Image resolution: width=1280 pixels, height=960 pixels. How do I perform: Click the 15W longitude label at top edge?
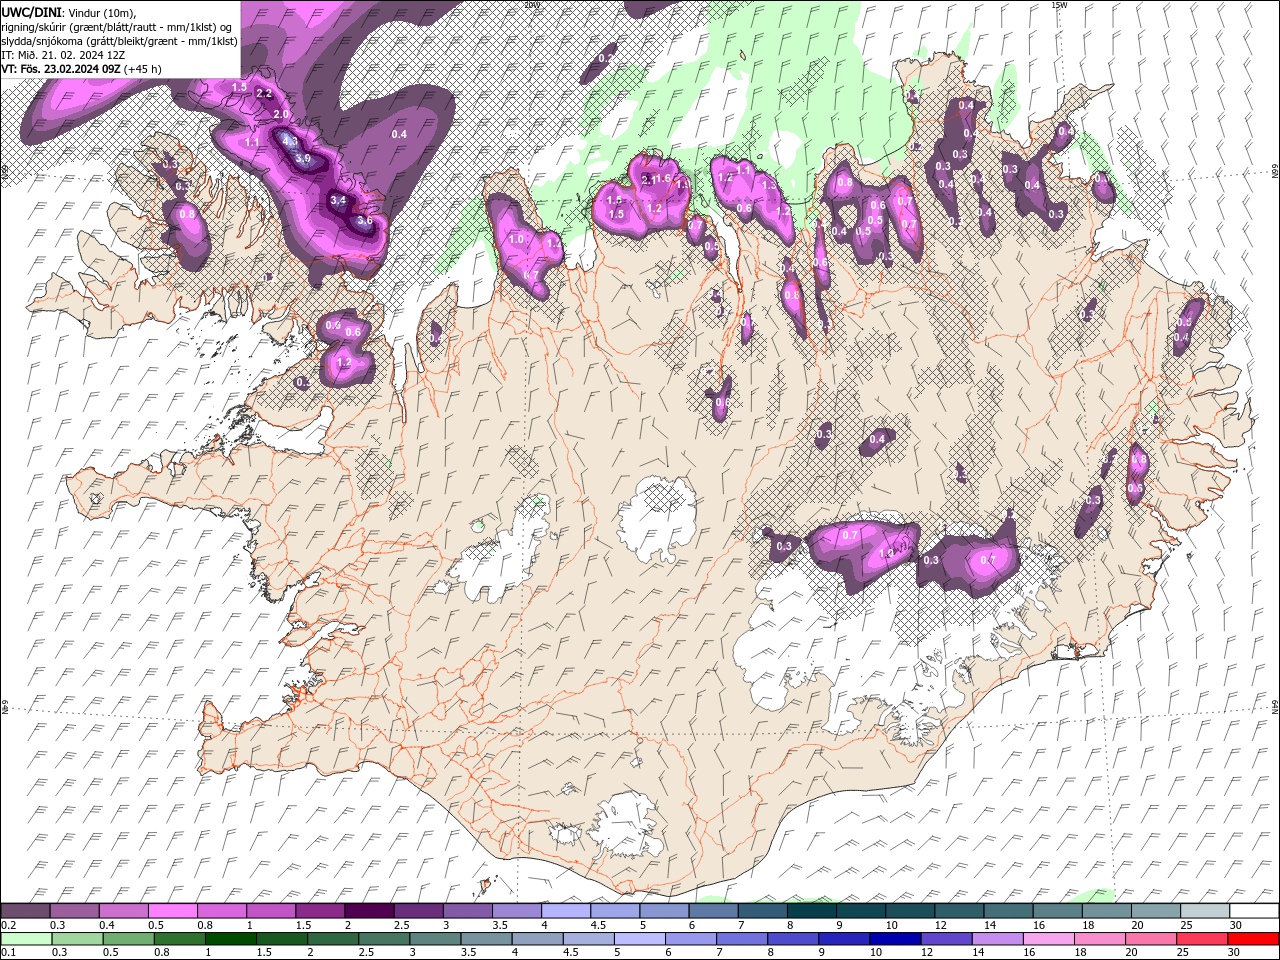pos(1059,5)
